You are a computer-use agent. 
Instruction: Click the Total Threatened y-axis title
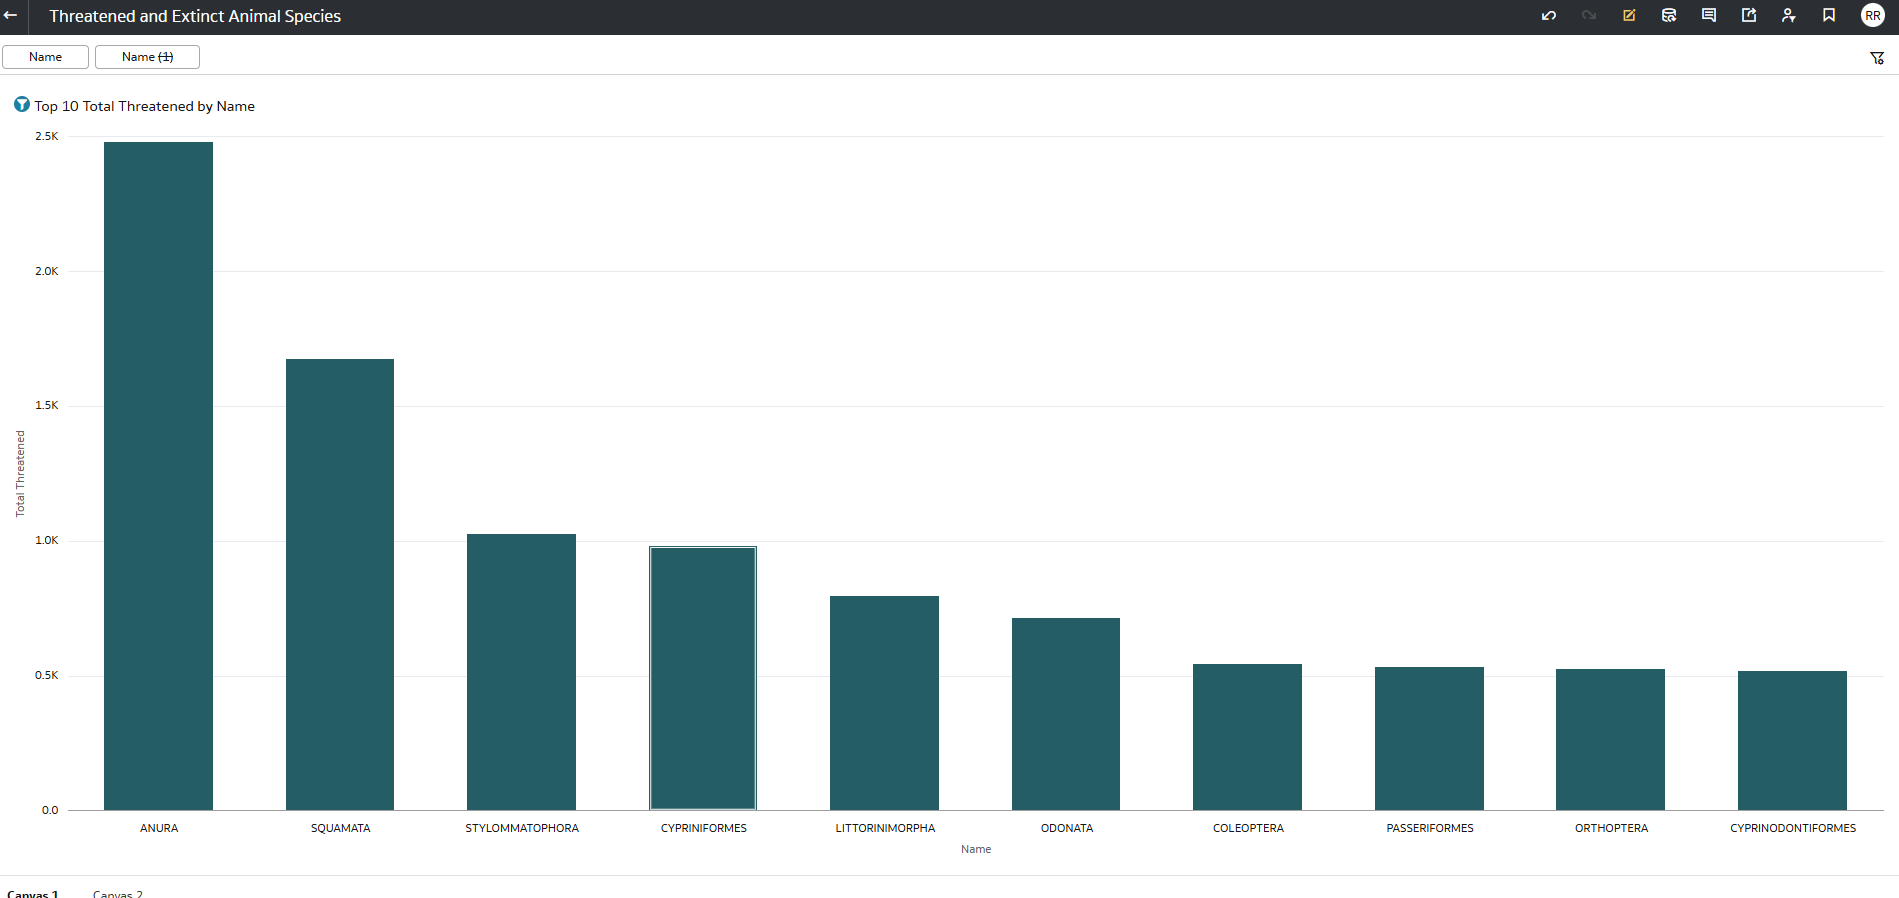(20, 474)
